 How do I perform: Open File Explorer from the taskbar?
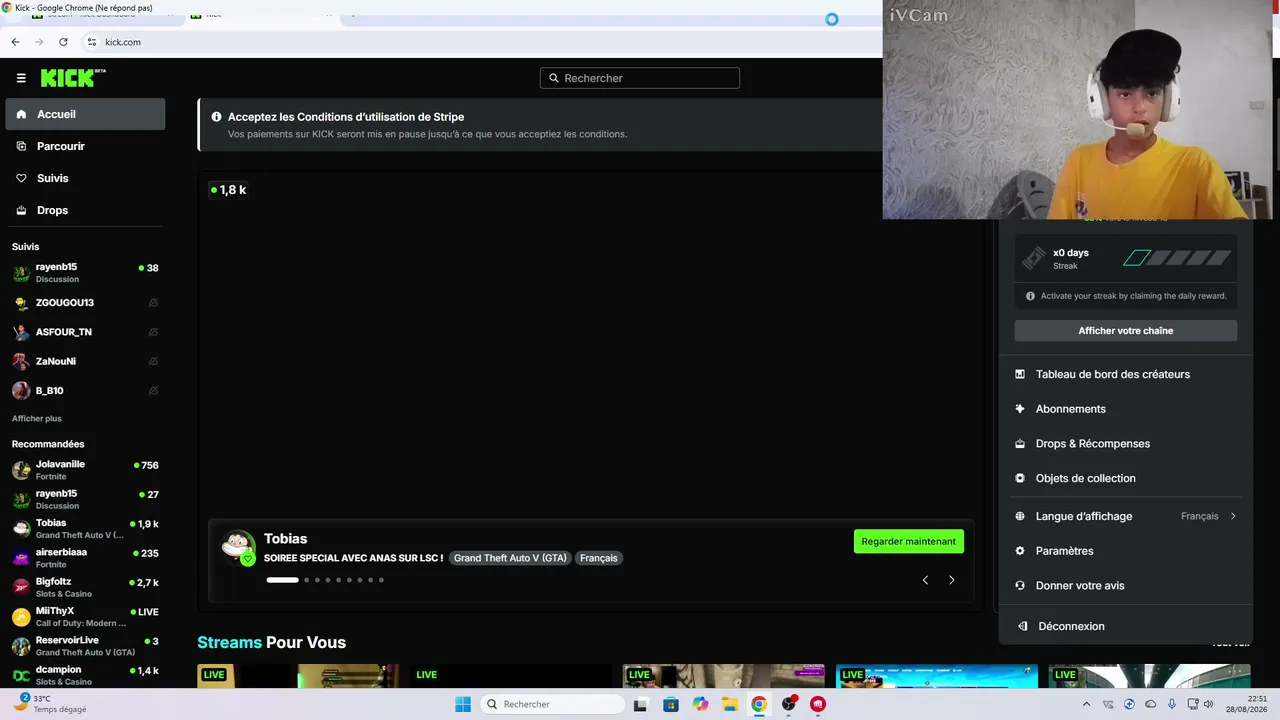730,704
